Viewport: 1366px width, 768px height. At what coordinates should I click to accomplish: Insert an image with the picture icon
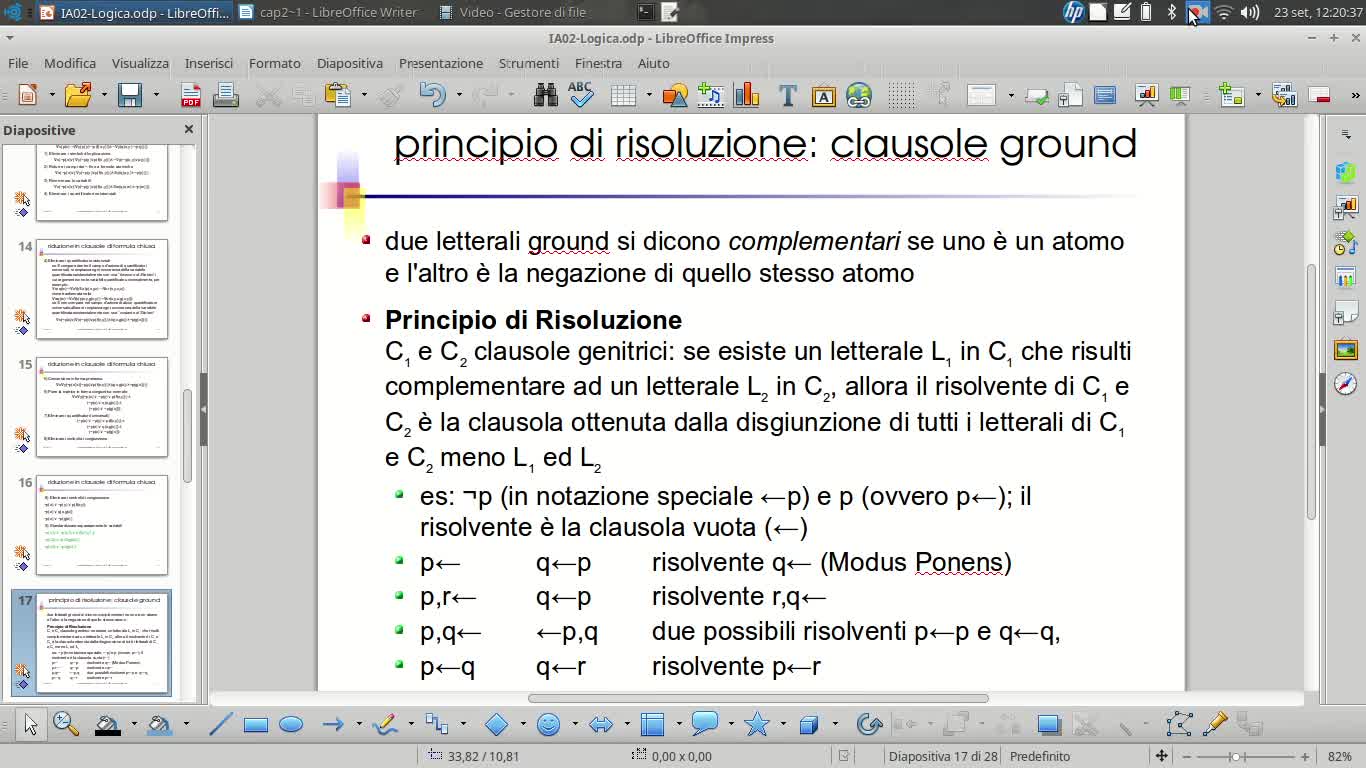675,95
